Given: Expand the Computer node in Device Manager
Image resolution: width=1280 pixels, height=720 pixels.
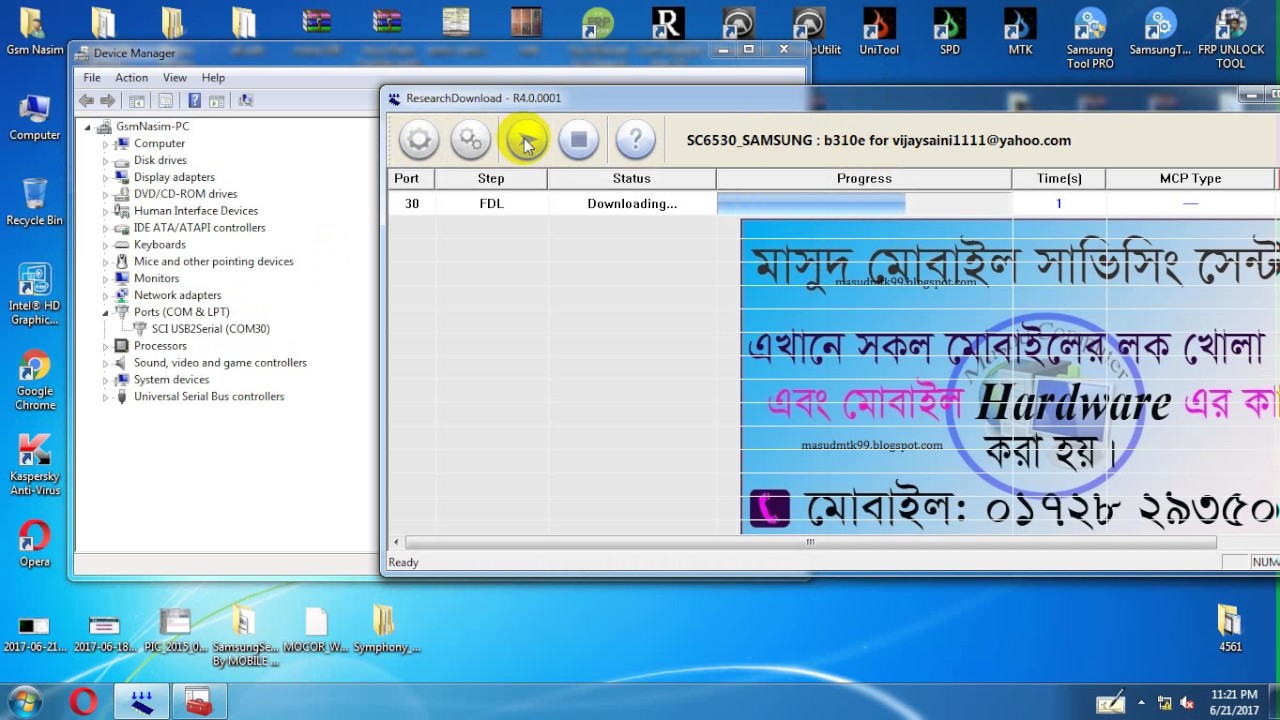Looking at the screenshot, I should coord(105,144).
